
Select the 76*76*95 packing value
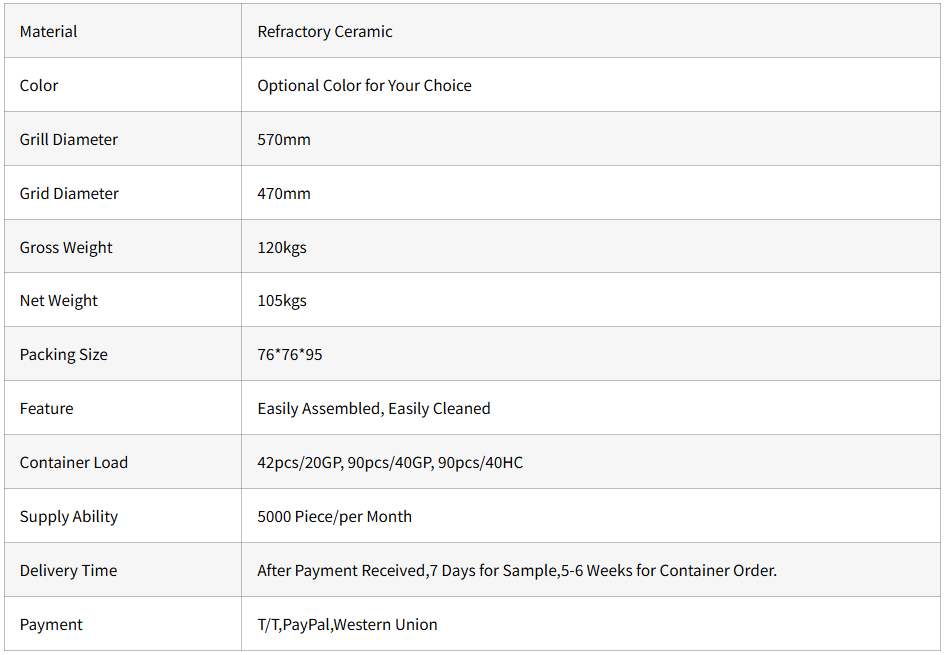point(290,354)
